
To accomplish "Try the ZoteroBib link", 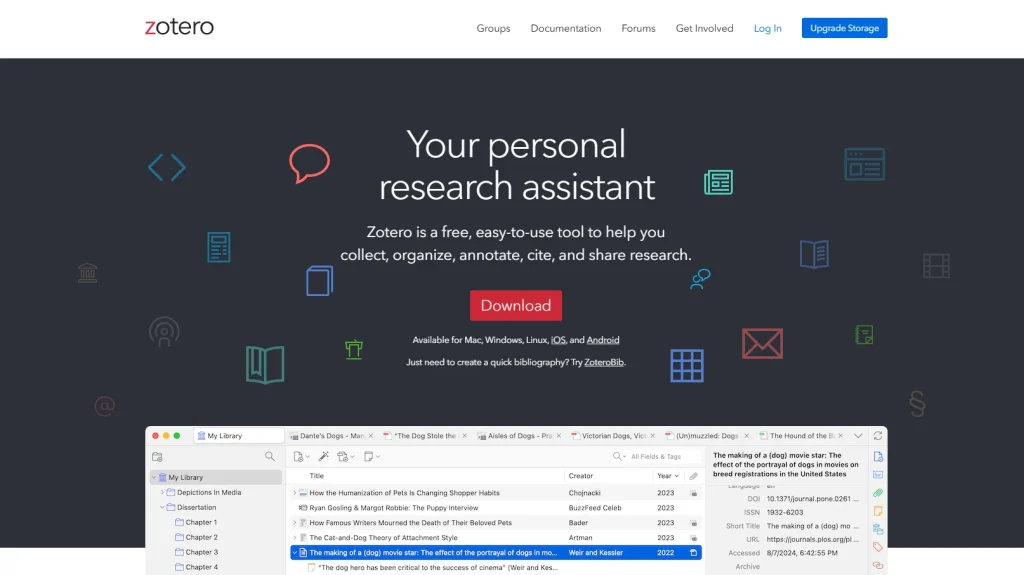I will [603, 362].
